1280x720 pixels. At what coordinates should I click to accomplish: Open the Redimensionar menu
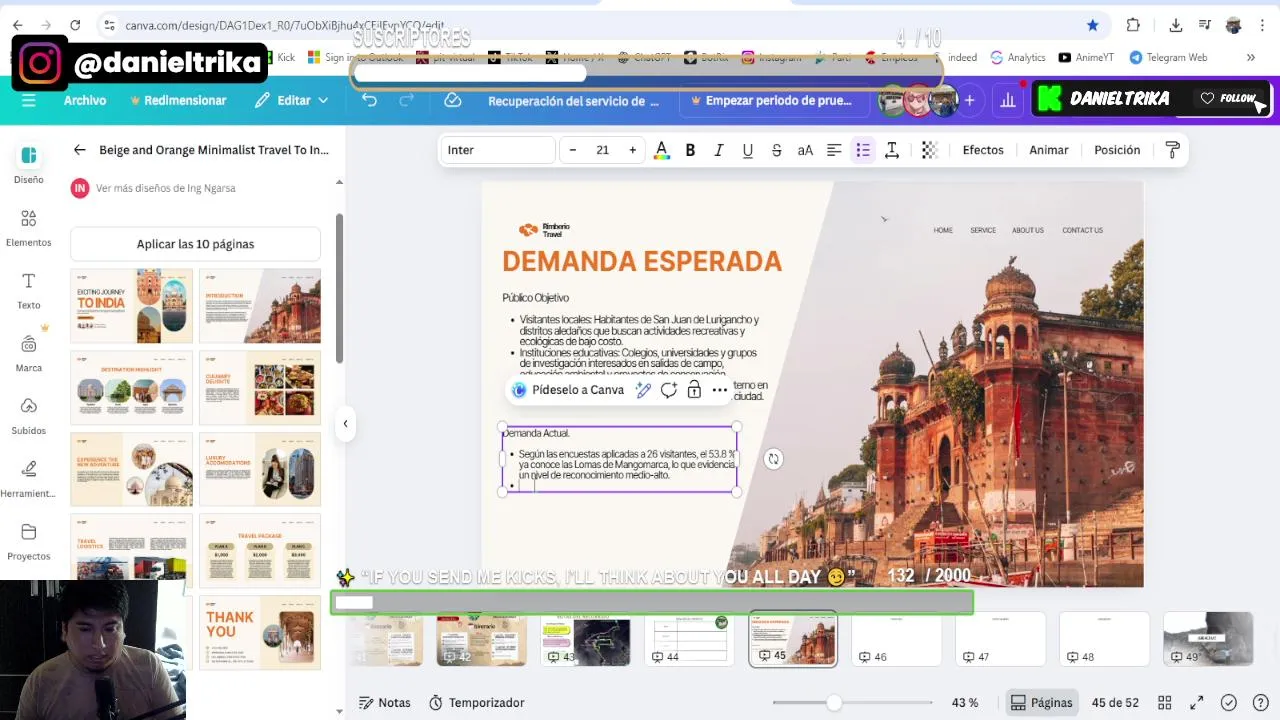(178, 100)
